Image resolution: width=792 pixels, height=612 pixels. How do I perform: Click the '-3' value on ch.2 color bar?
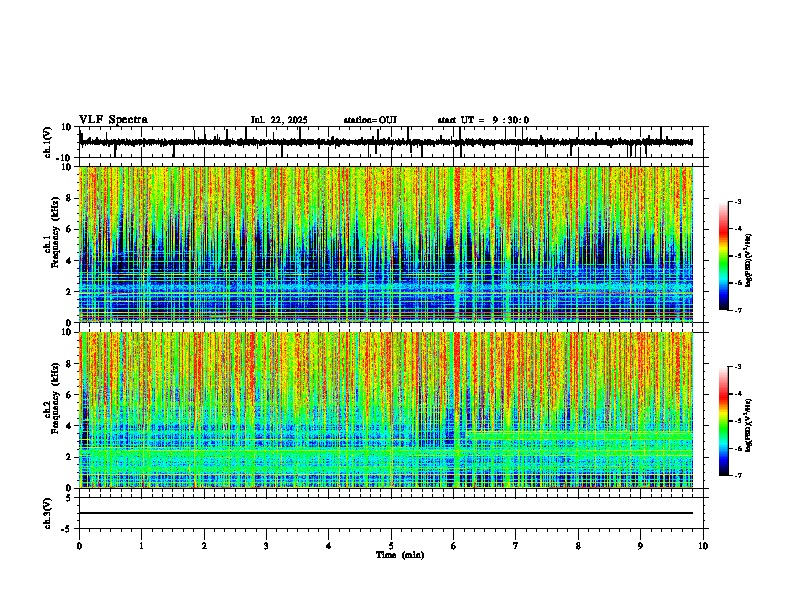click(738, 367)
